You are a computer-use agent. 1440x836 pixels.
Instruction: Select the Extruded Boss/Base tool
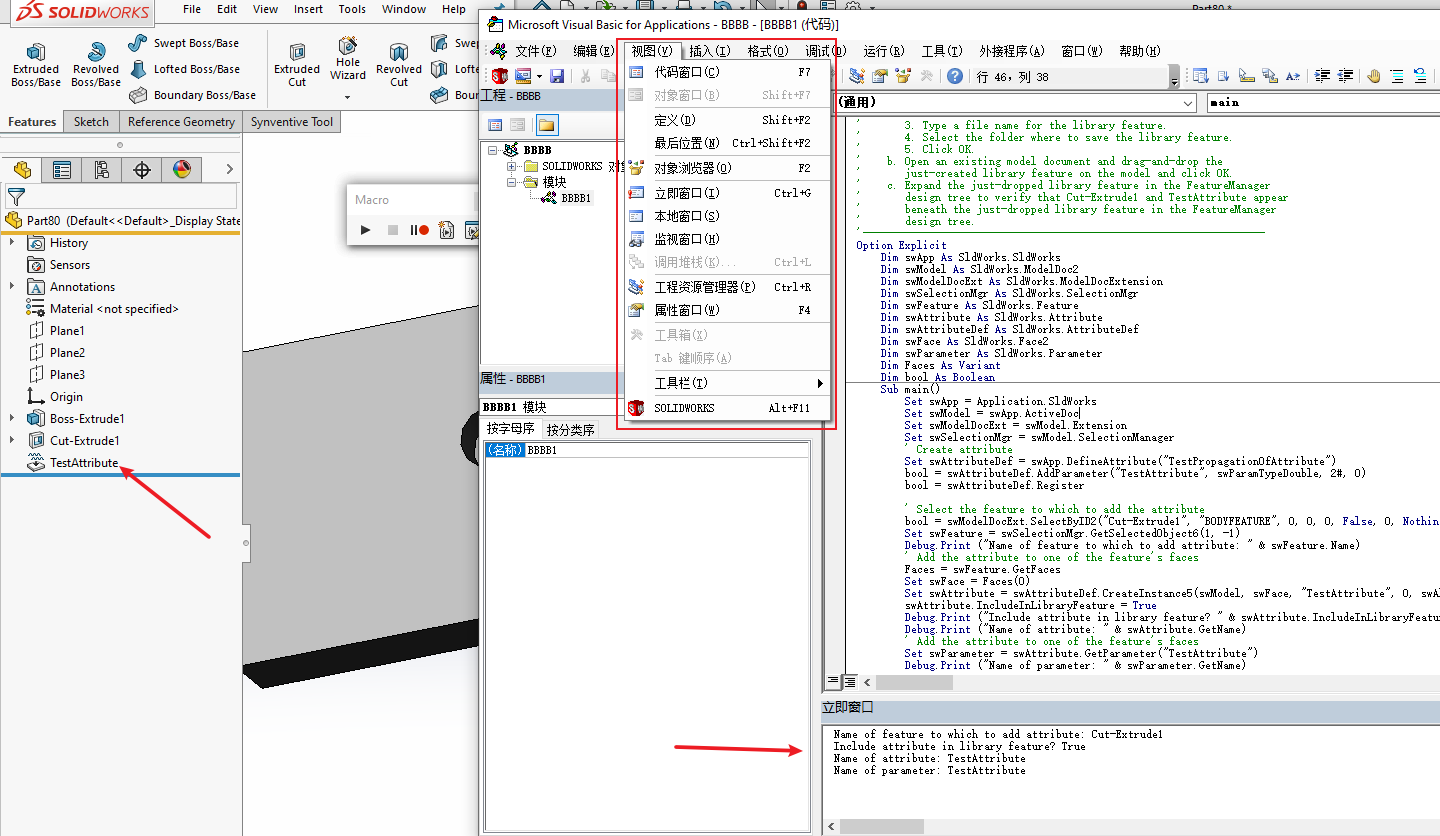tap(36, 65)
